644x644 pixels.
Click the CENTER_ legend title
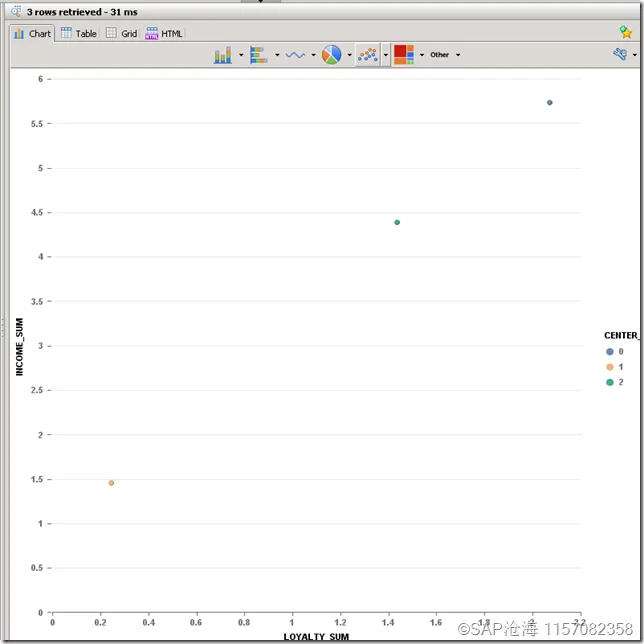[621, 336]
